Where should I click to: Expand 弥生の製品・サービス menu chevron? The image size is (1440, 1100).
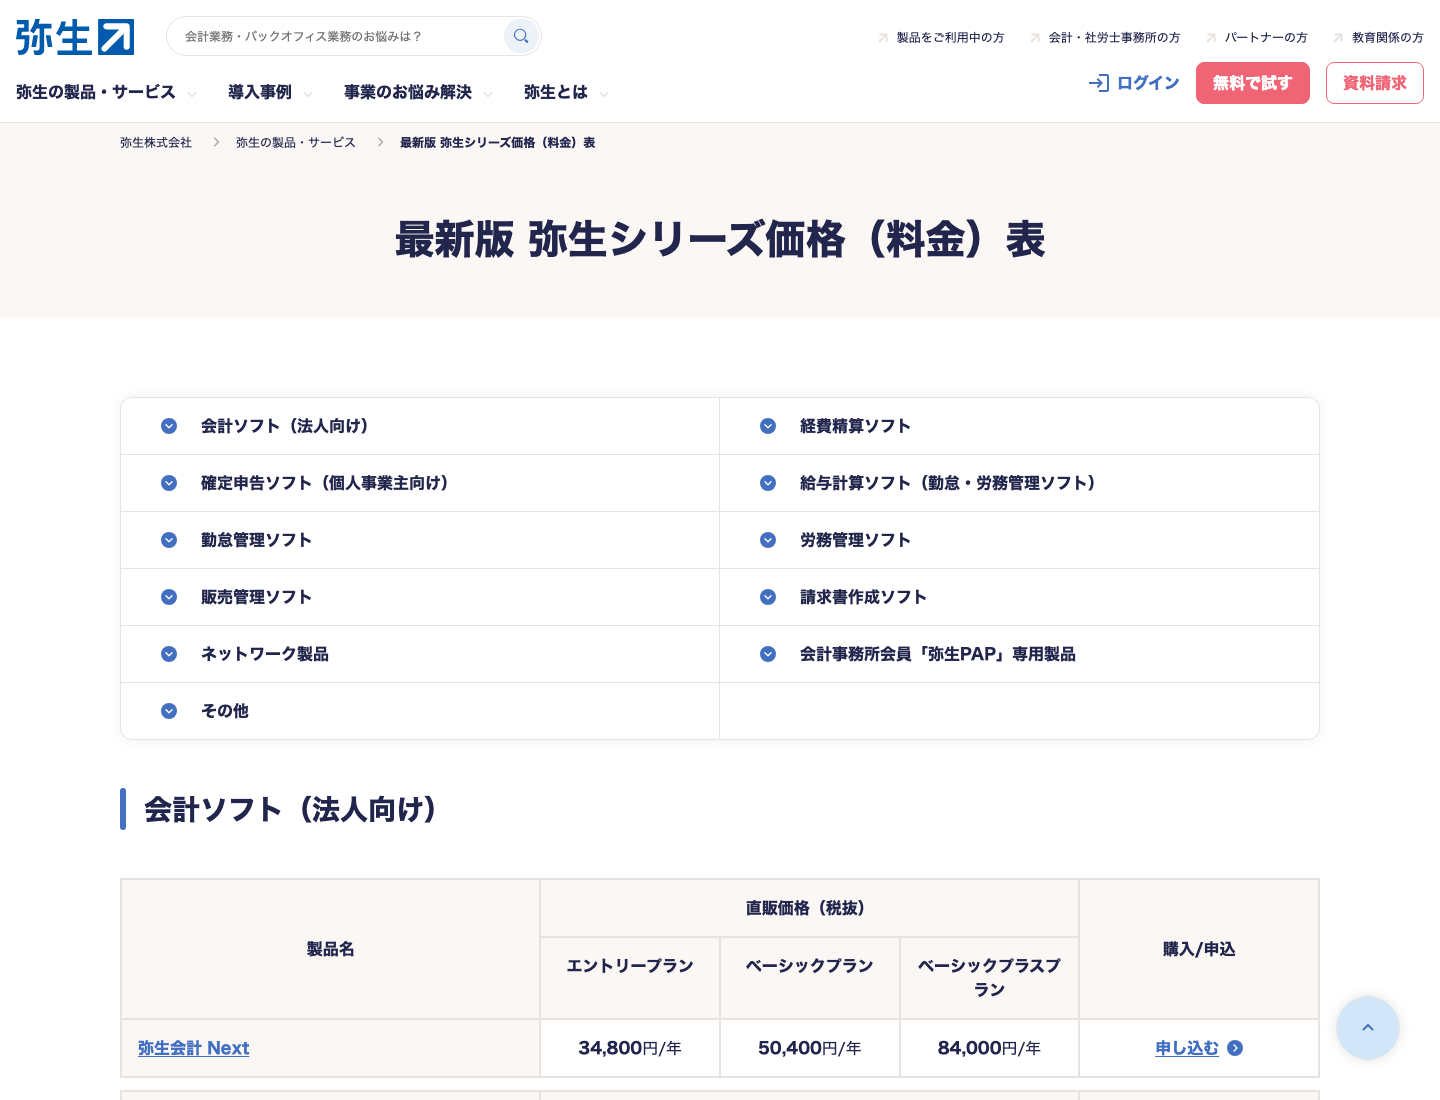(x=192, y=94)
